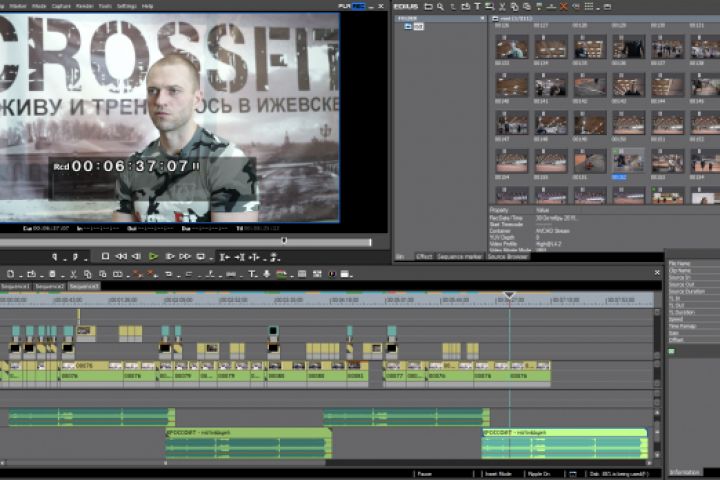Set the Out point with the Set Out icon
Image resolution: width=720 pixels, height=480 pixels.
[76, 257]
